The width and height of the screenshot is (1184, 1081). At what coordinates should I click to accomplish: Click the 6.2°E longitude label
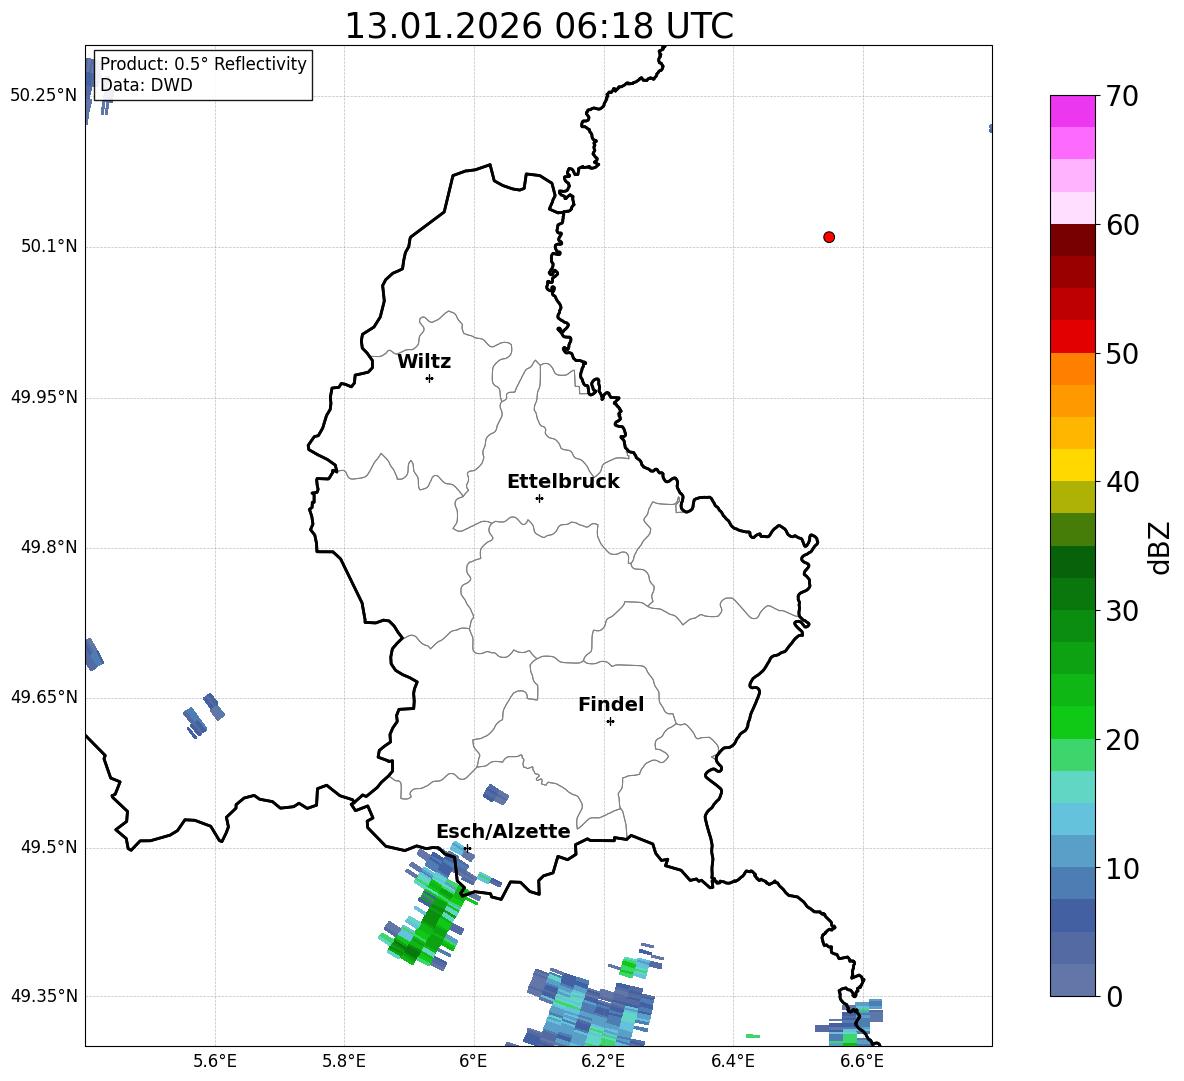(x=603, y=1061)
